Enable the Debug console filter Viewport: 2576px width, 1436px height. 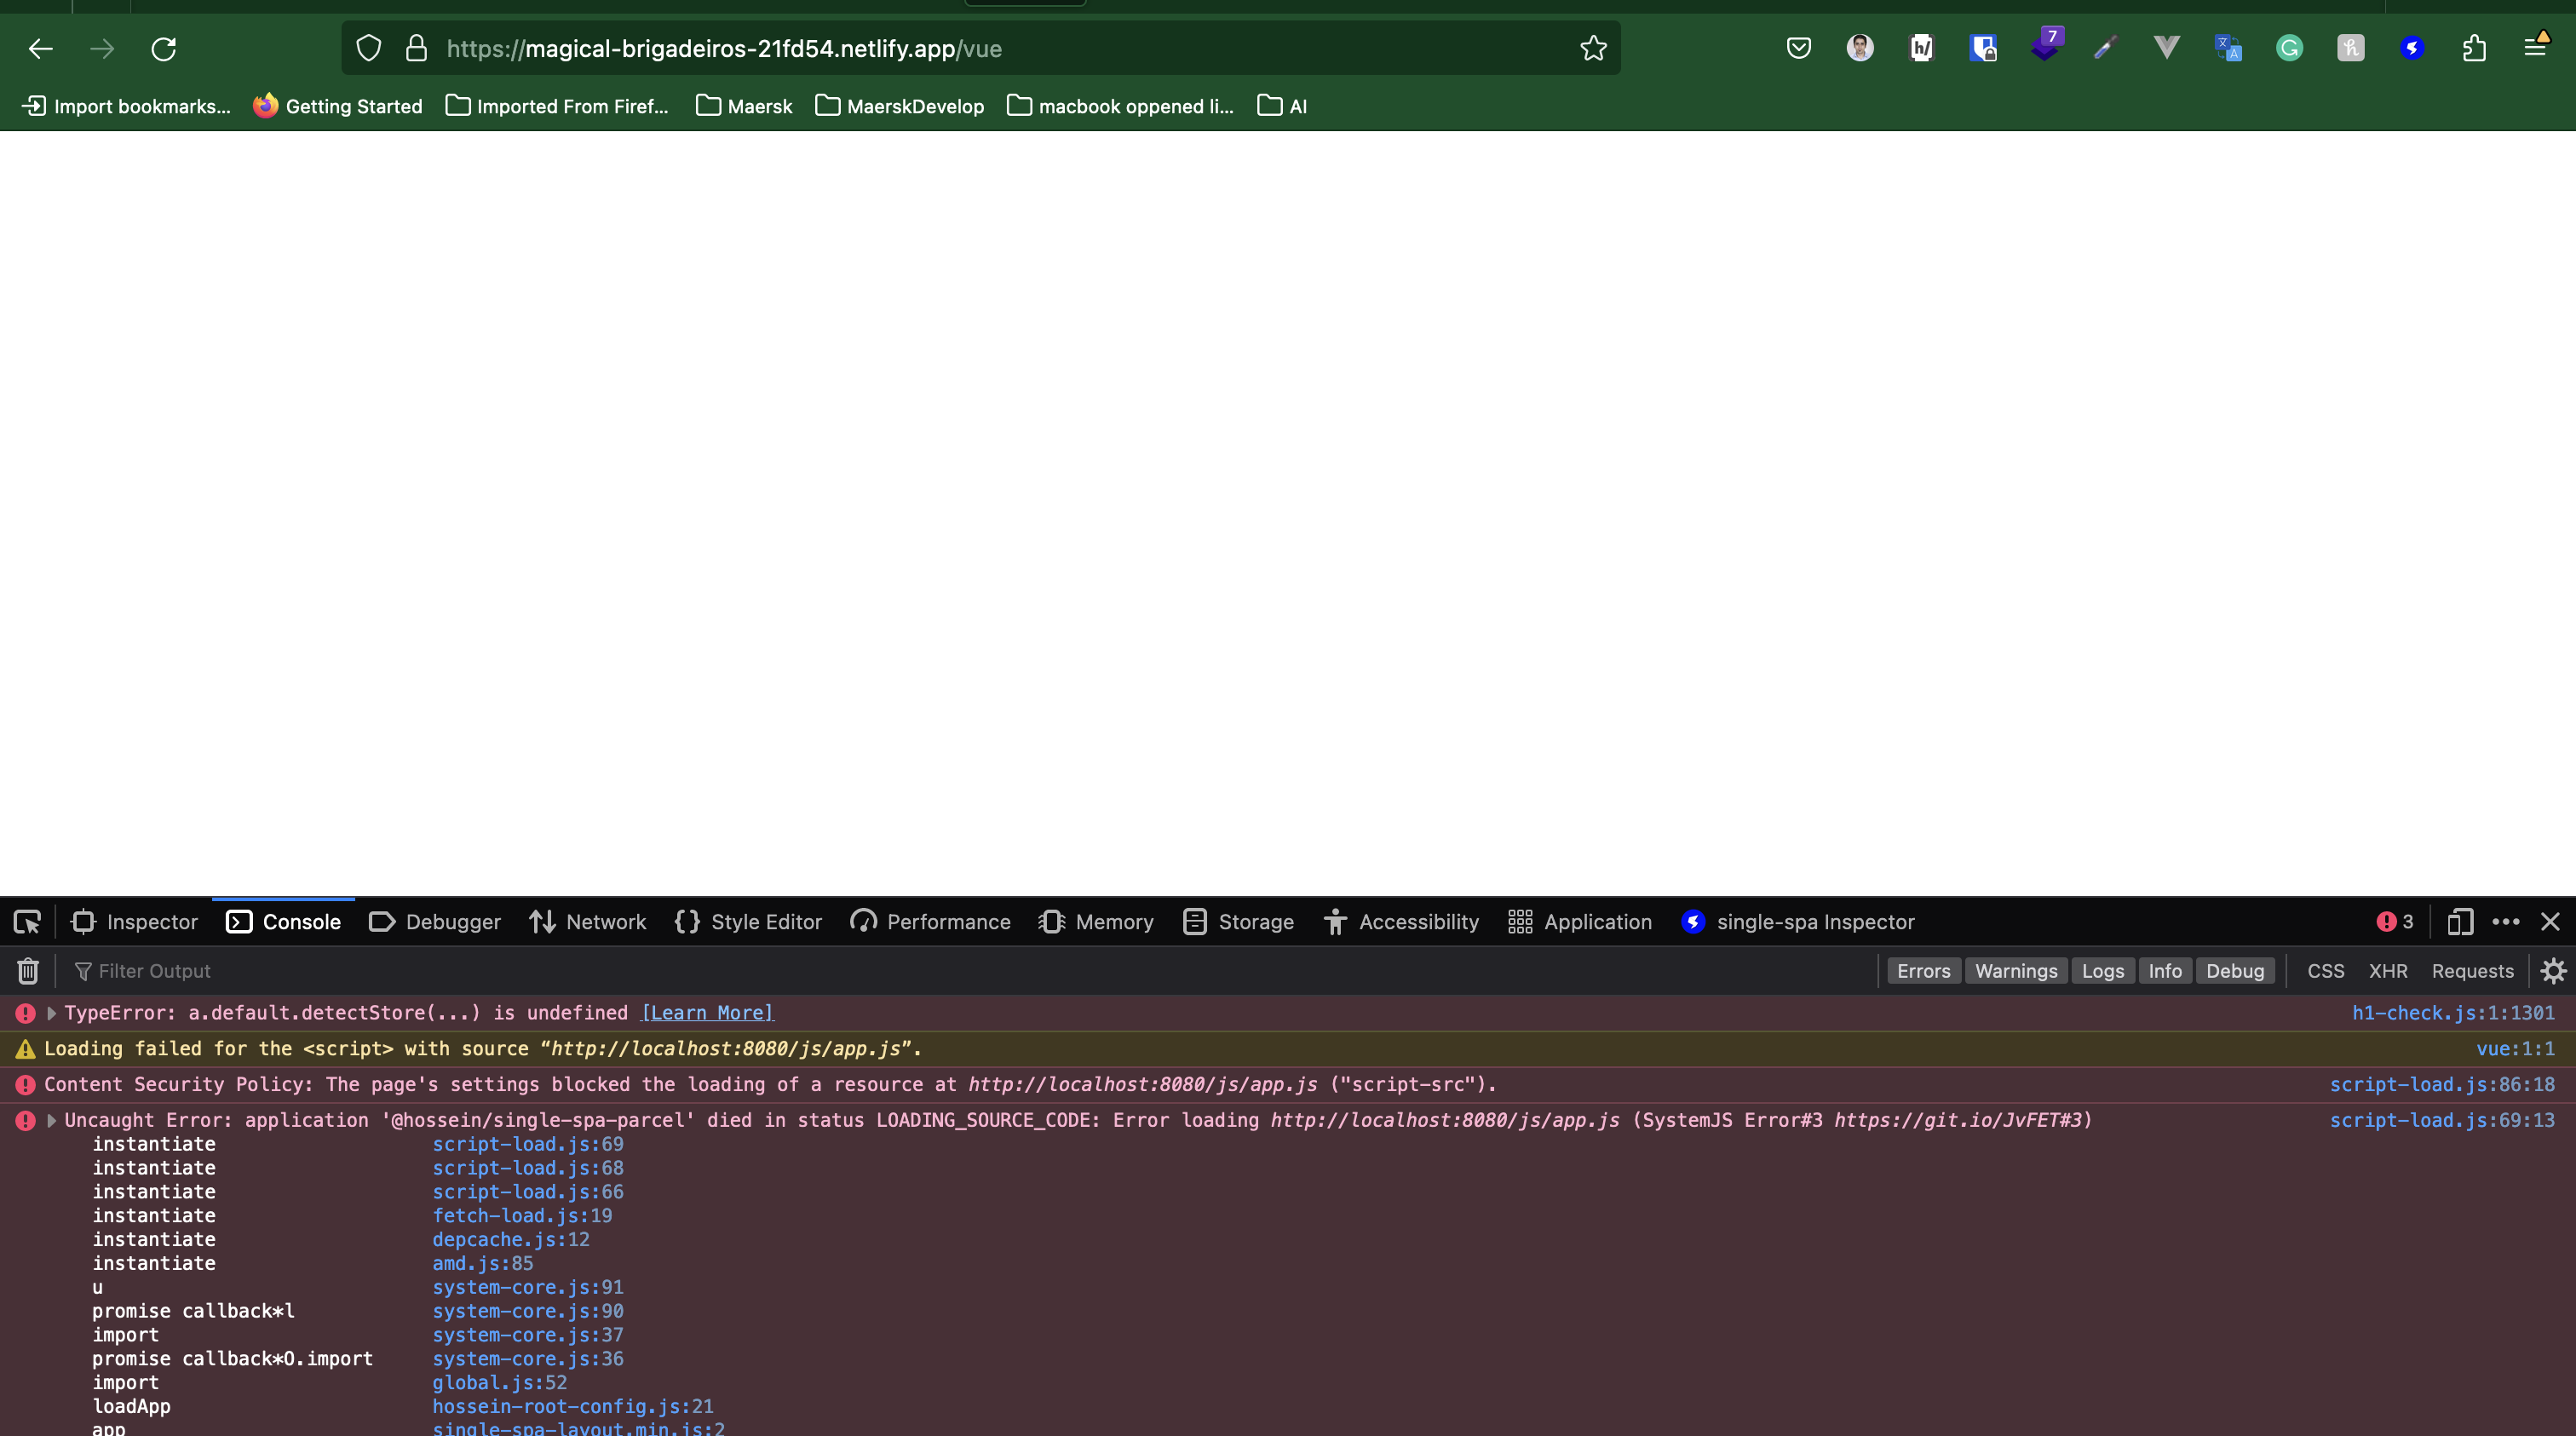coord(2235,970)
